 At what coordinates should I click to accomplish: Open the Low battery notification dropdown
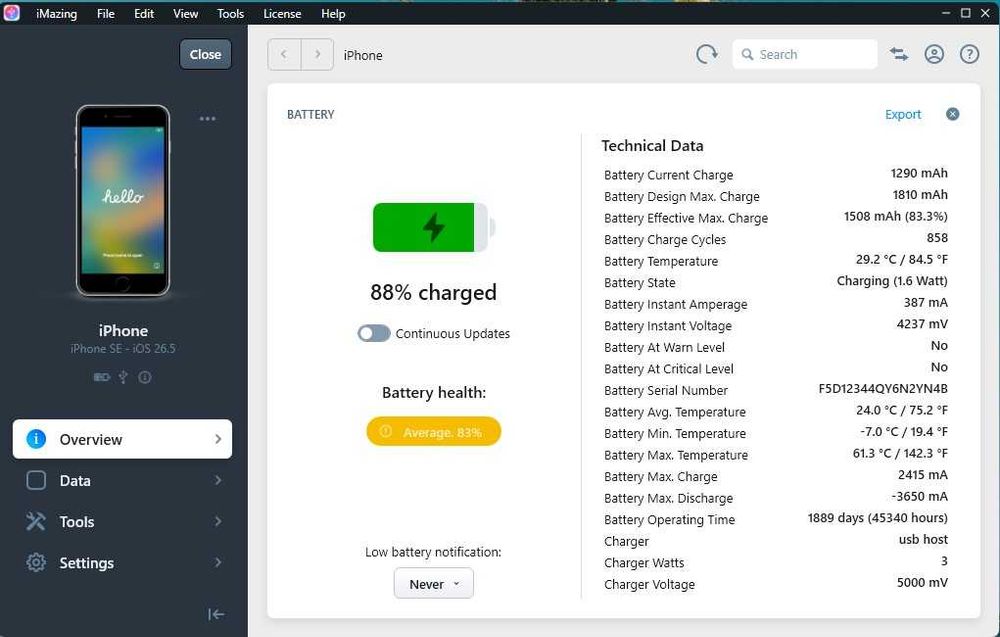coord(434,583)
